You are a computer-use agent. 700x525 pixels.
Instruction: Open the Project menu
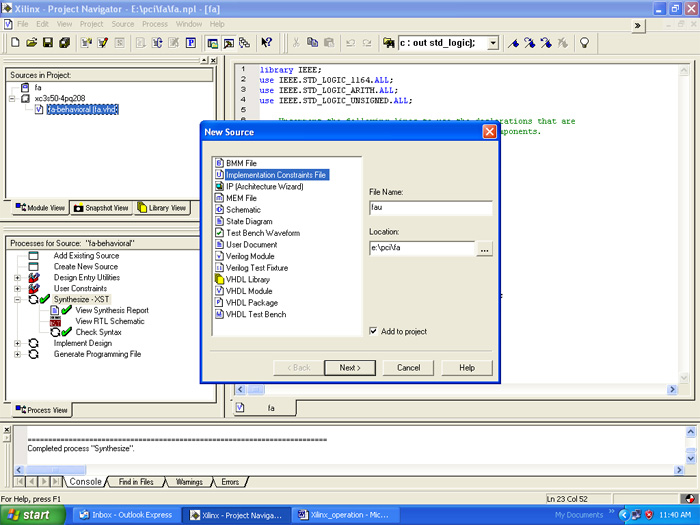(x=92, y=24)
